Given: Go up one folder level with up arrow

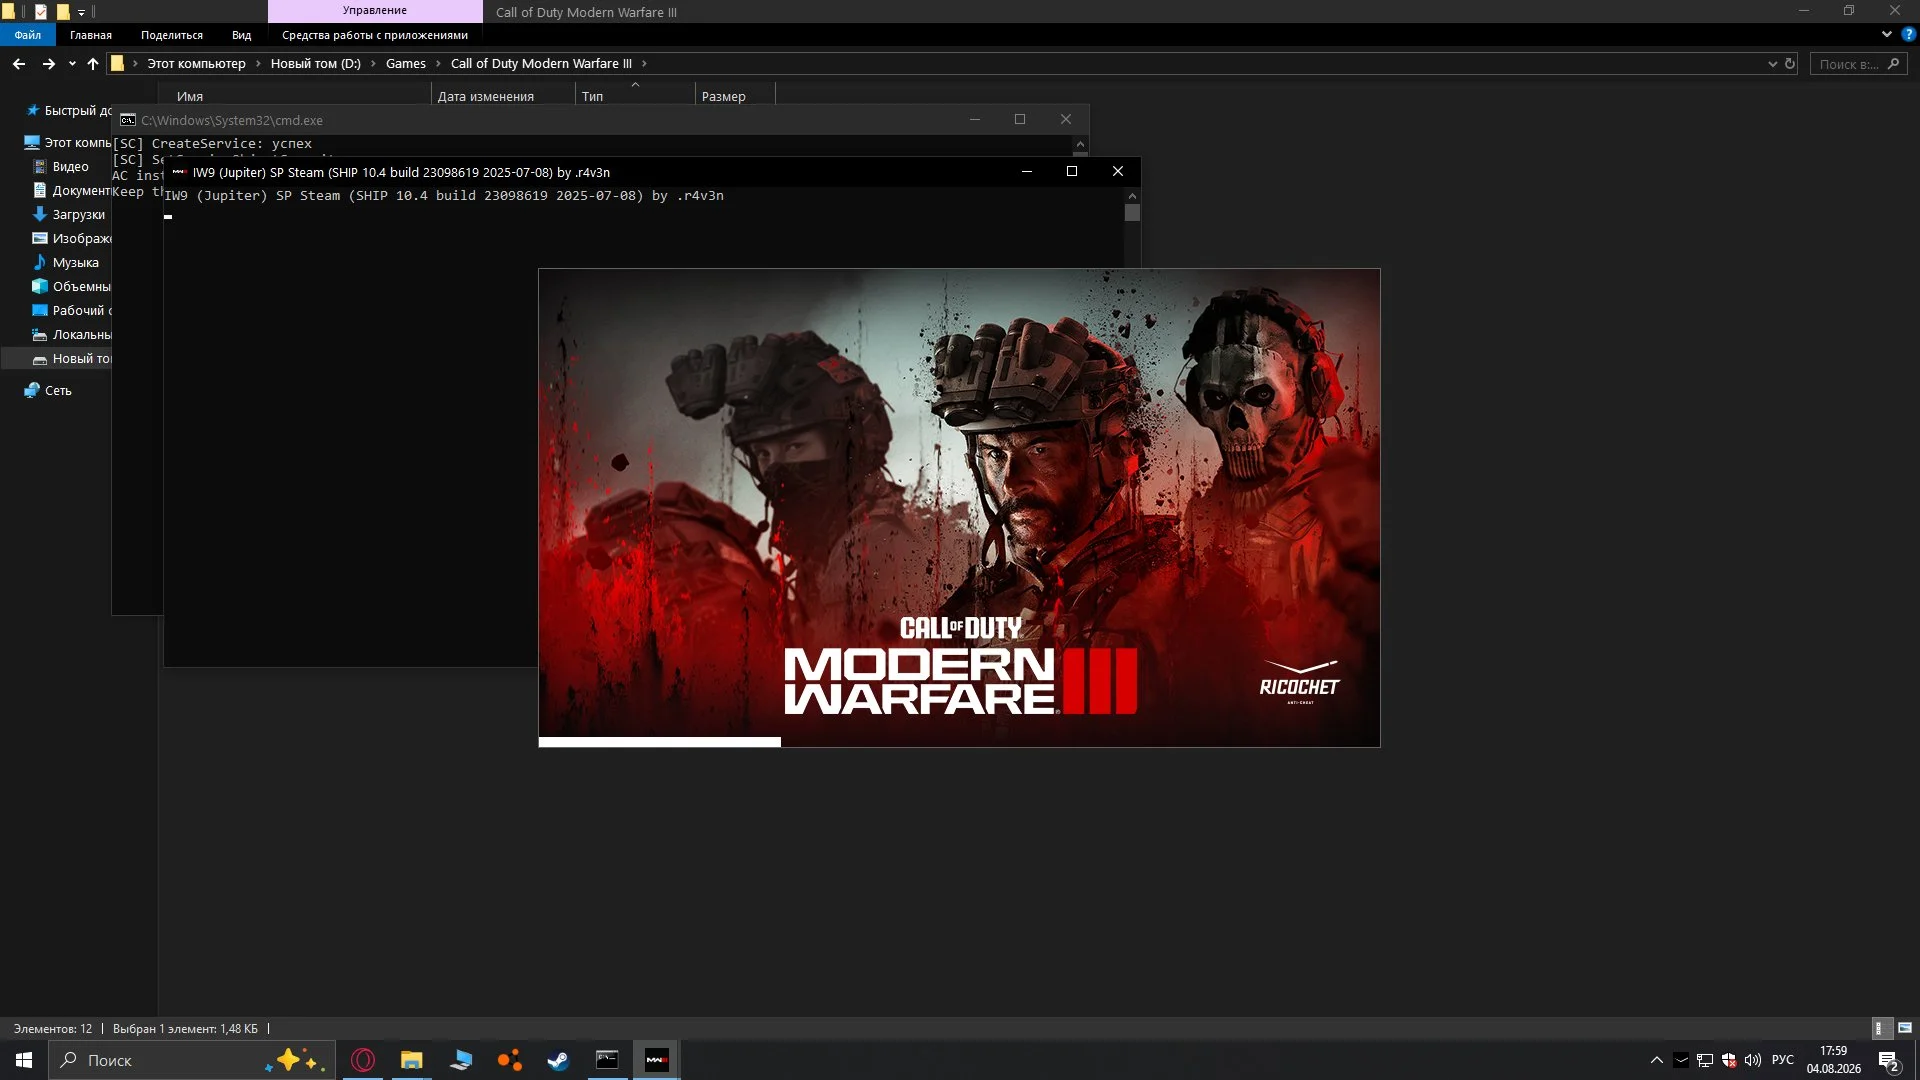Looking at the screenshot, I should click(x=93, y=64).
